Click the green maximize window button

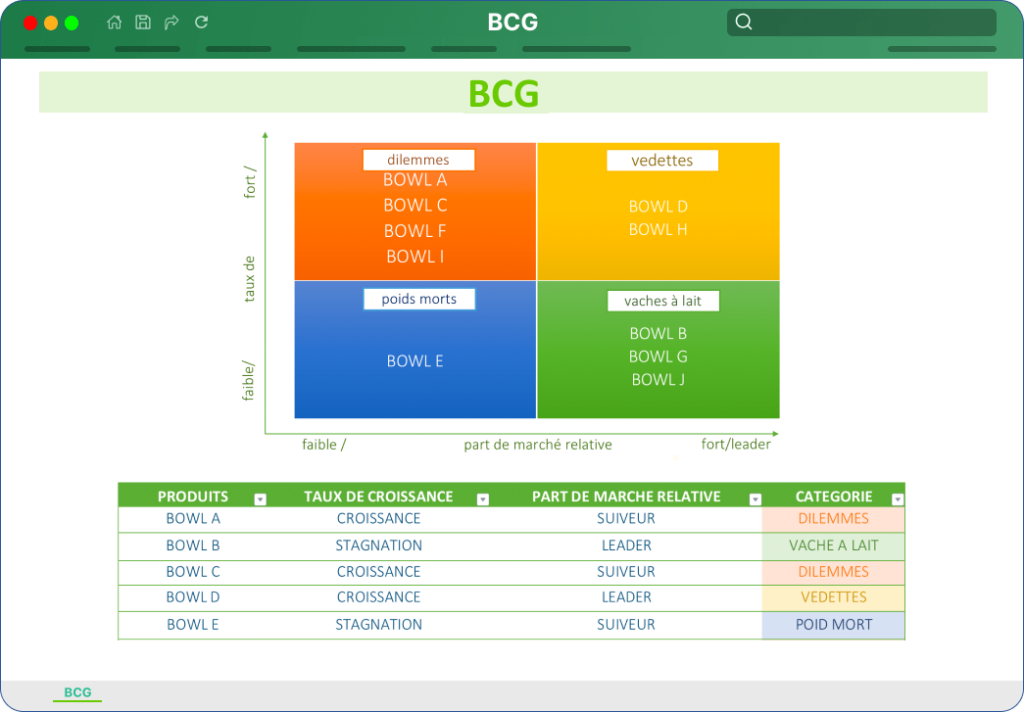click(x=72, y=23)
